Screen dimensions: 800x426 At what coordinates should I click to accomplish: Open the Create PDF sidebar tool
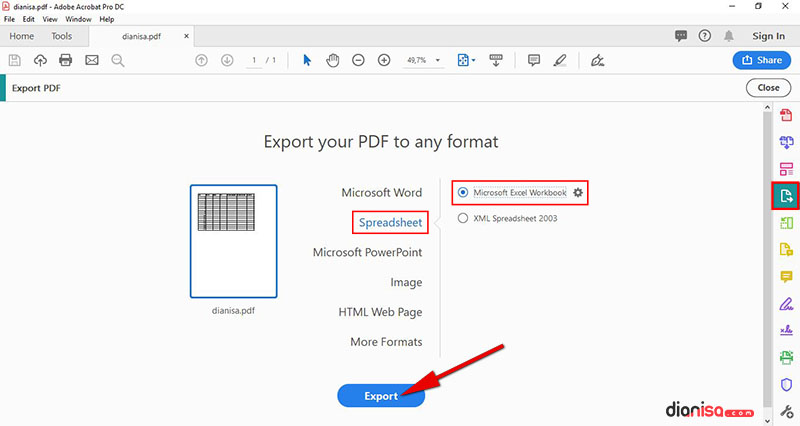786,115
